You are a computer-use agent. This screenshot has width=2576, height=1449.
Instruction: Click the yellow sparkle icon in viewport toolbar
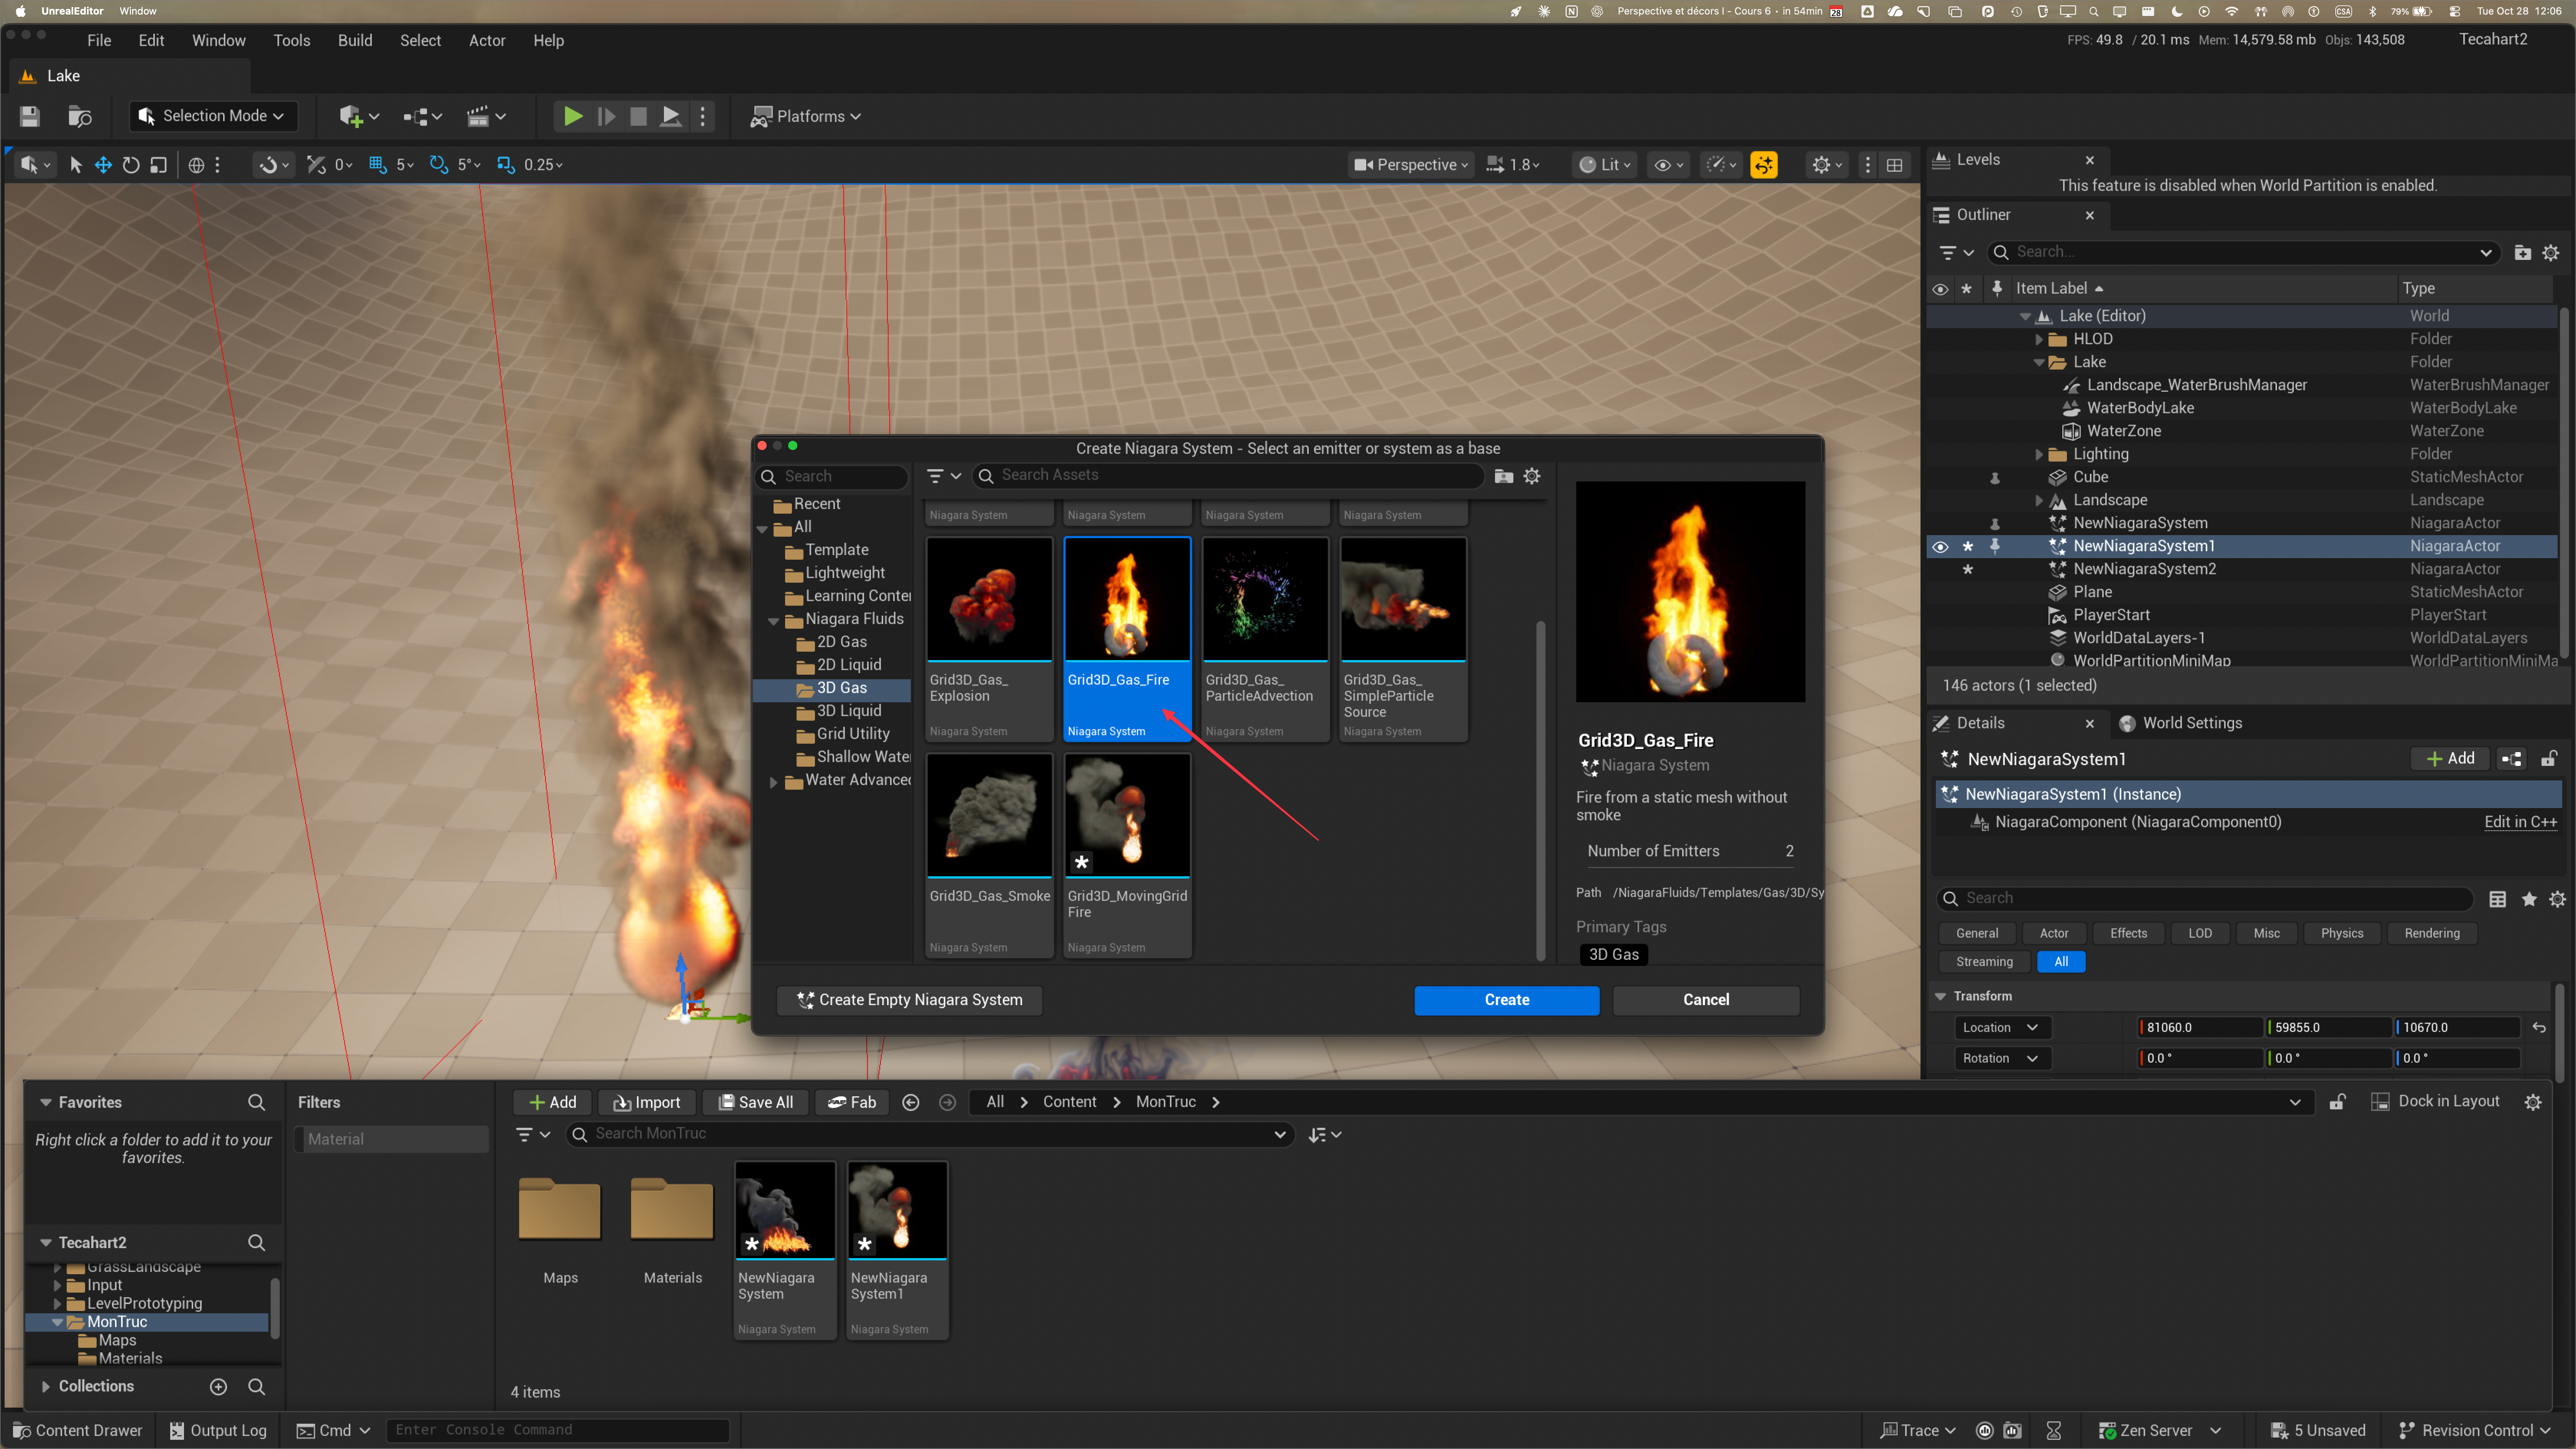point(1764,165)
